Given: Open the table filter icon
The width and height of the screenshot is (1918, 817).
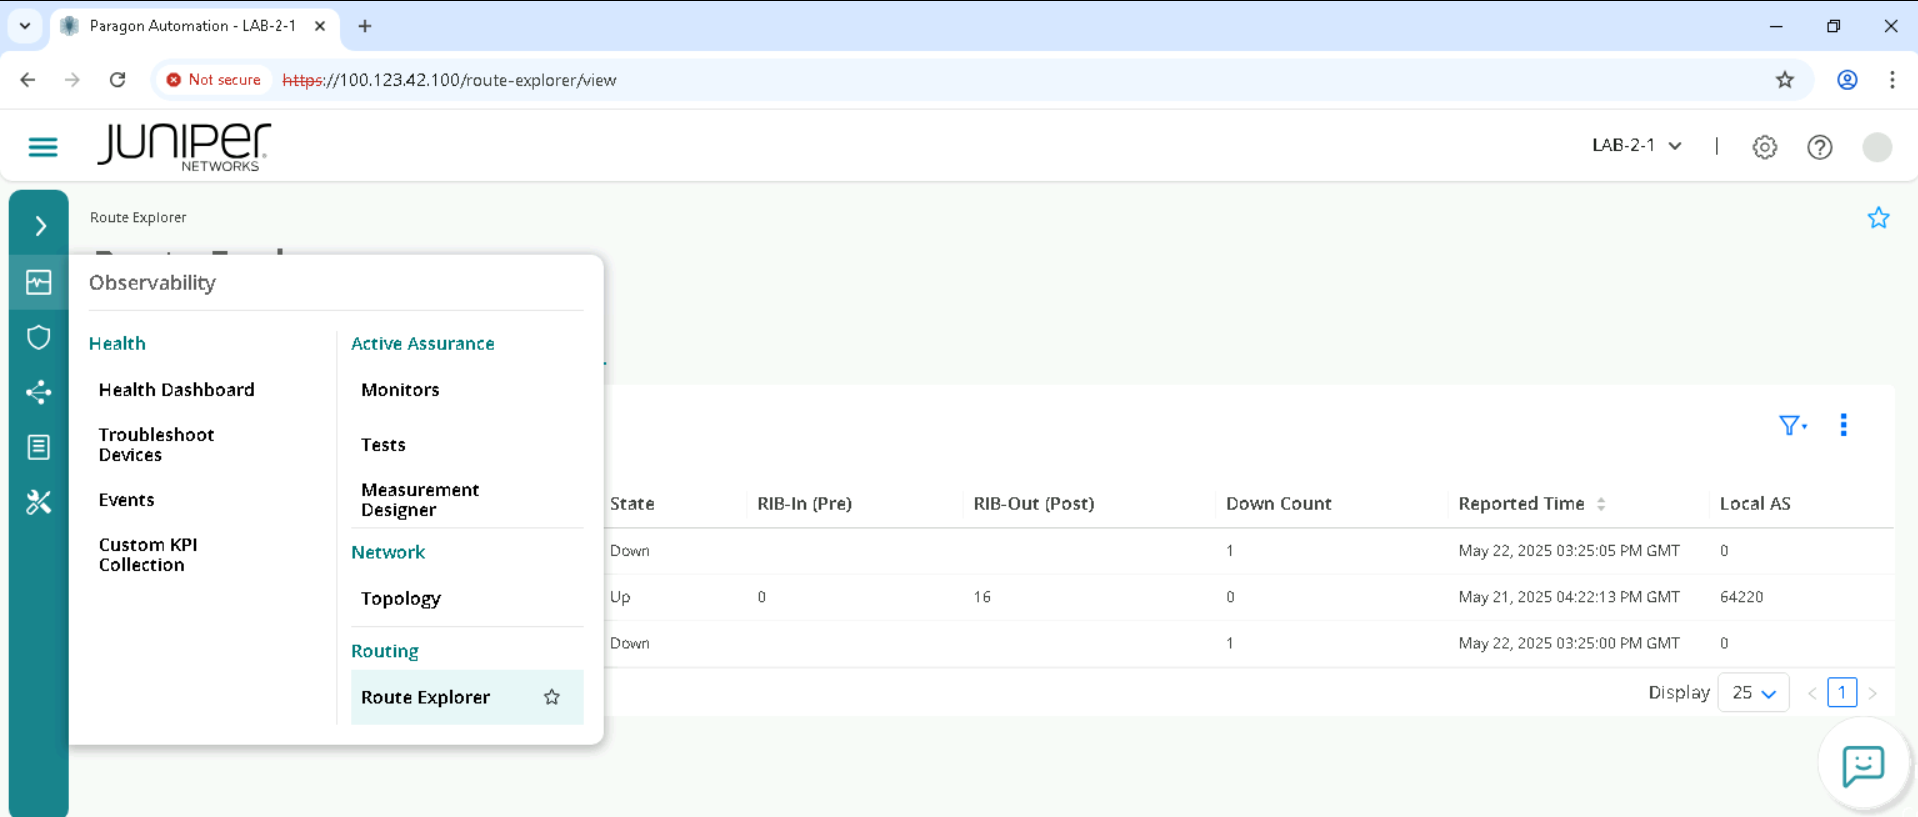Looking at the screenshot, I should pyautogui.click(x=1792, y=426).
